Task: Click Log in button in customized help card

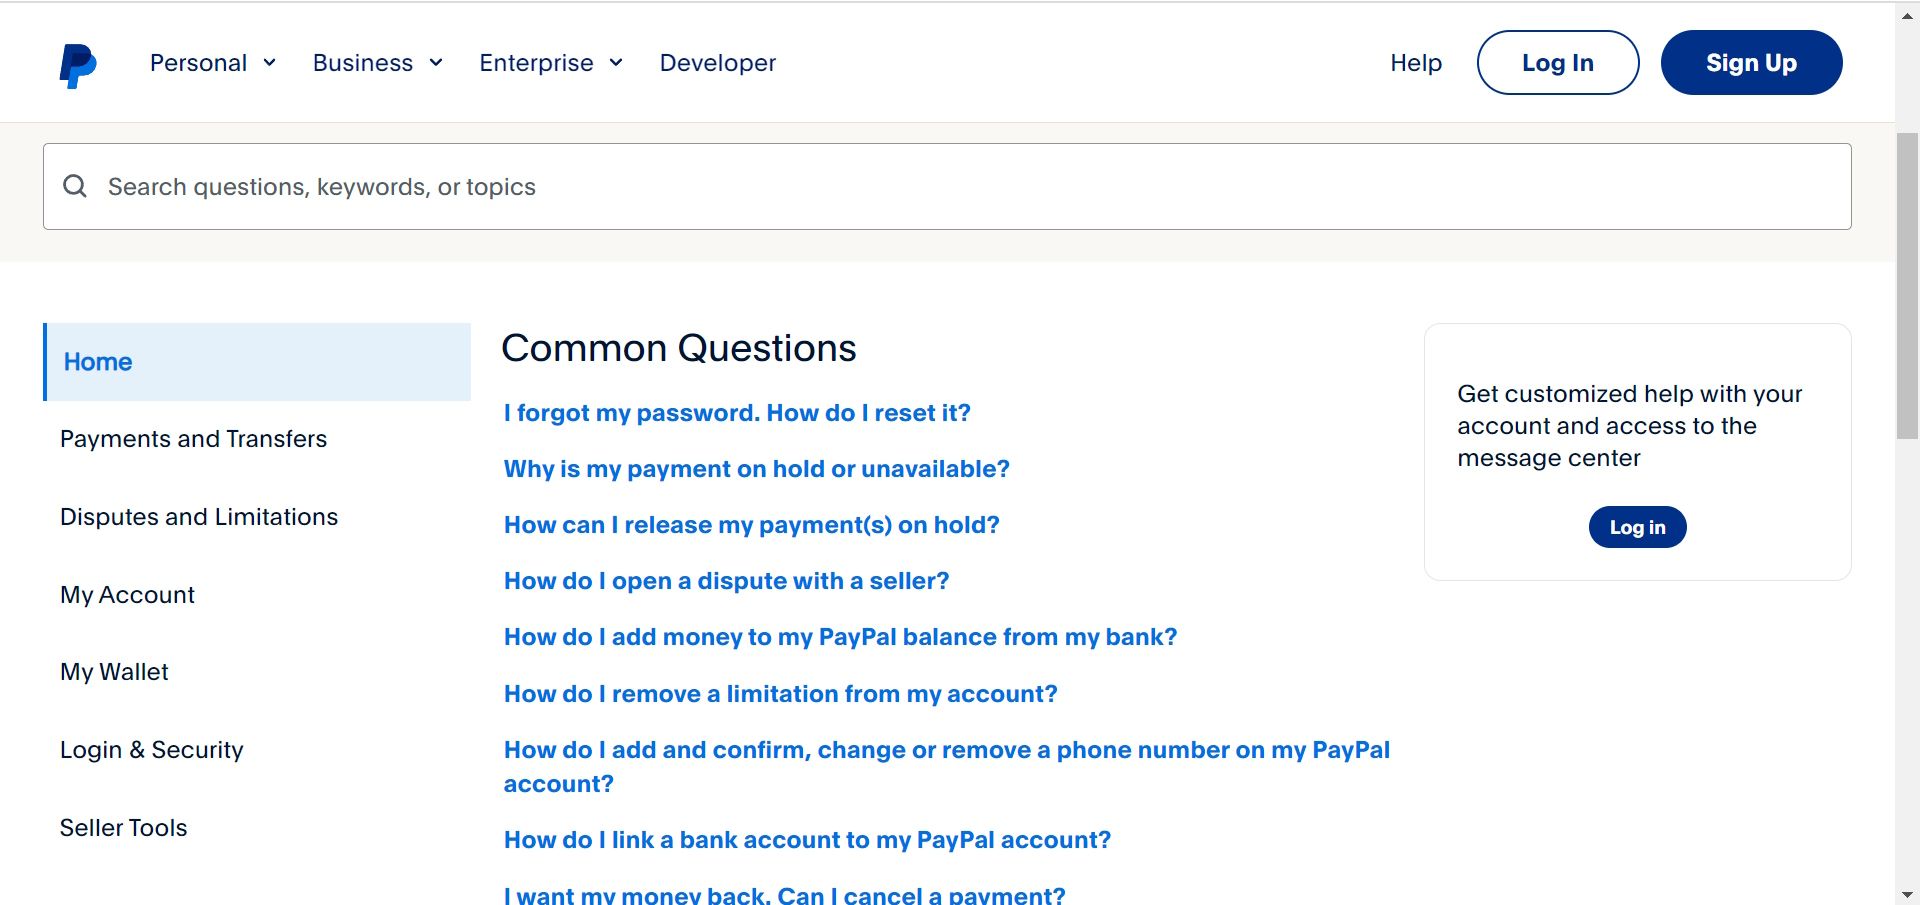Action: [x=1637, y=527]
